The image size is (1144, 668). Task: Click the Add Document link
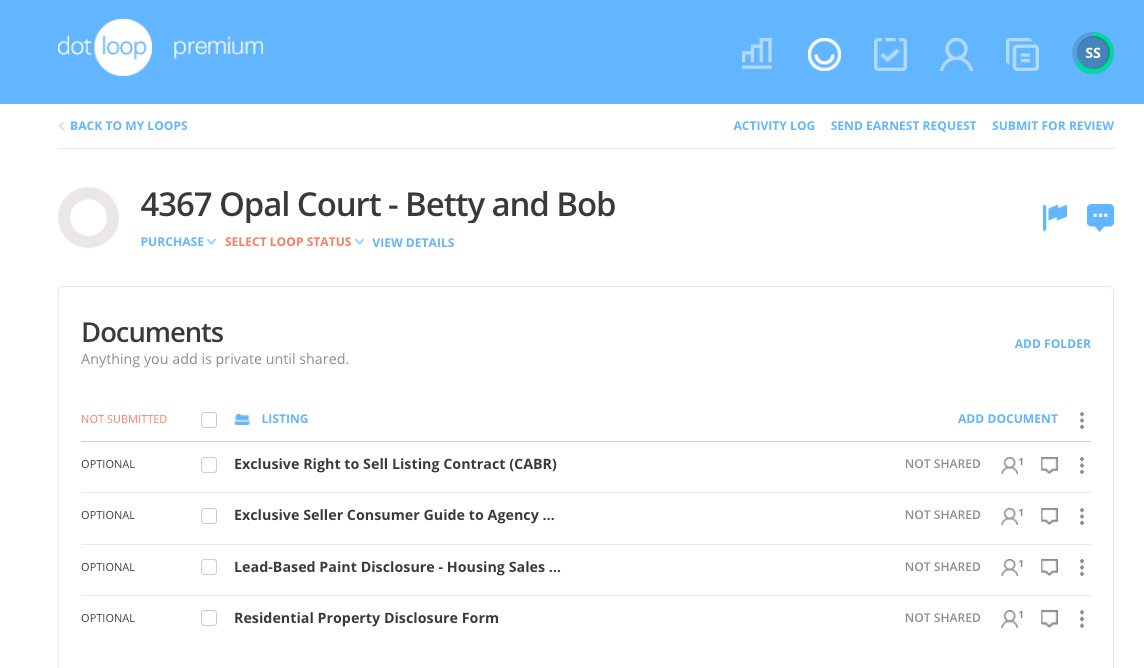tap(1007, 419)
